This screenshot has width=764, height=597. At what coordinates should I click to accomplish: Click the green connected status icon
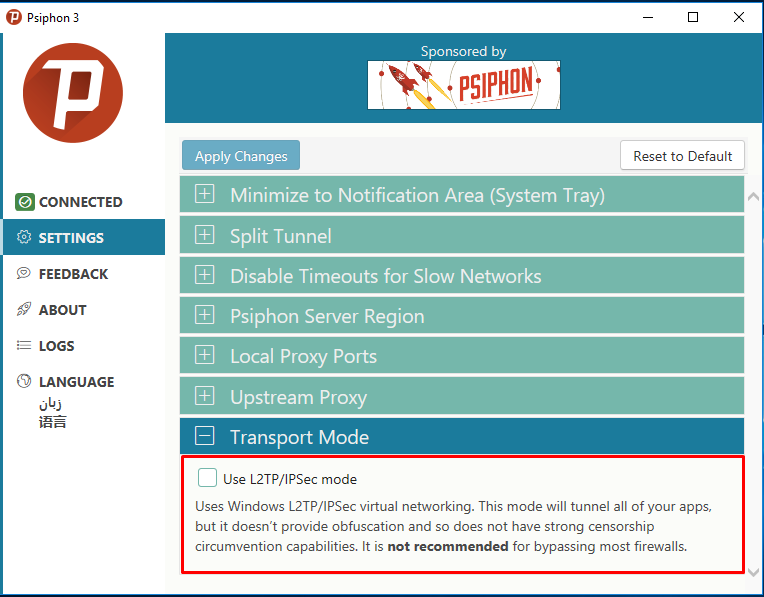tap(25, 202)
